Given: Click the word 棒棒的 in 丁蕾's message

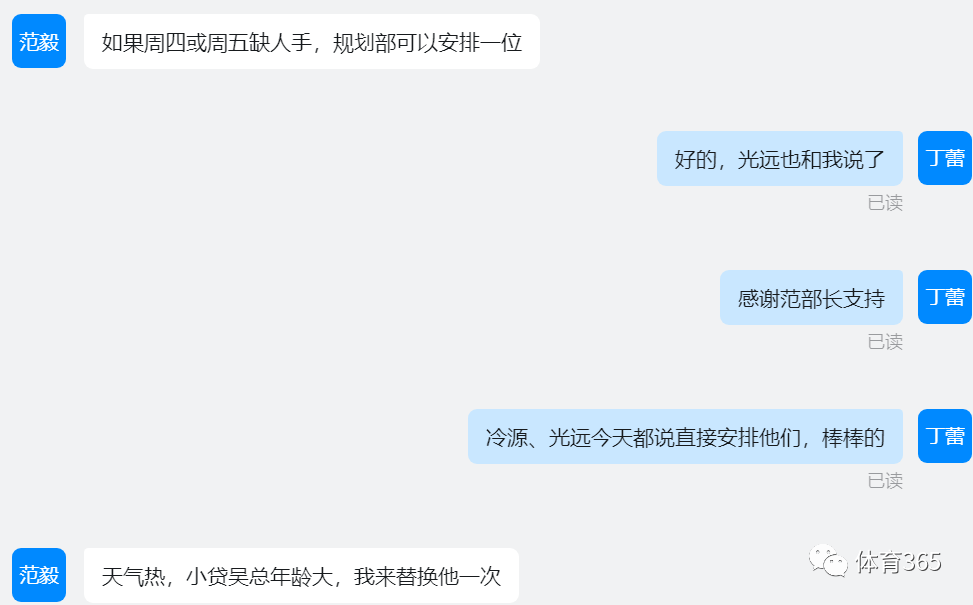Looking at the screenshot, I should point(853,437).
